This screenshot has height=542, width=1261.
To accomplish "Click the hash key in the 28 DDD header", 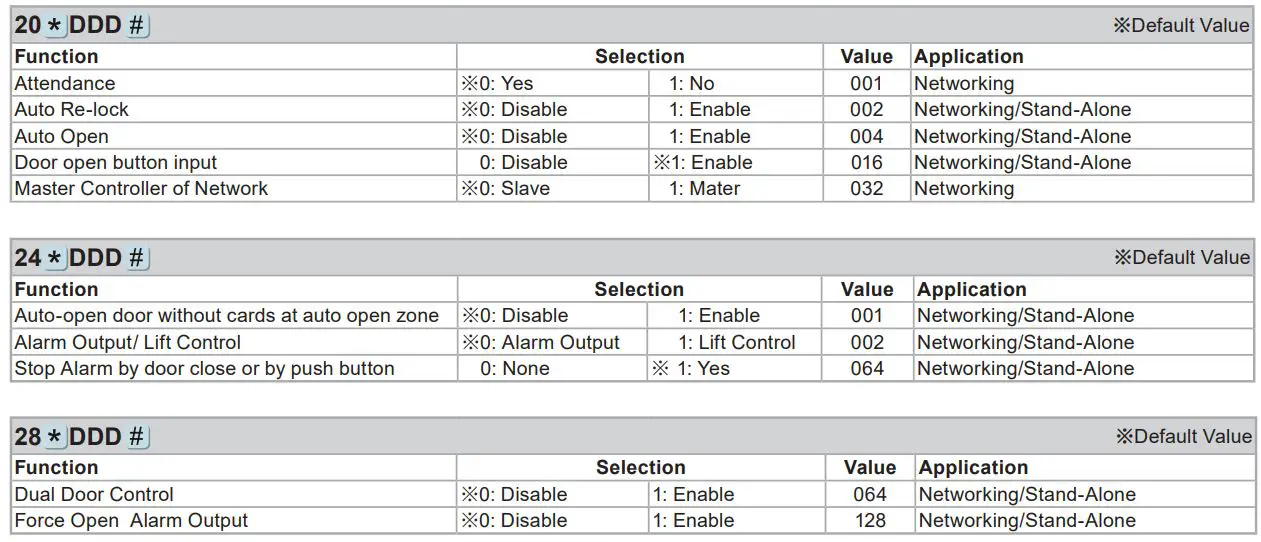I will (x=138, y=437).
